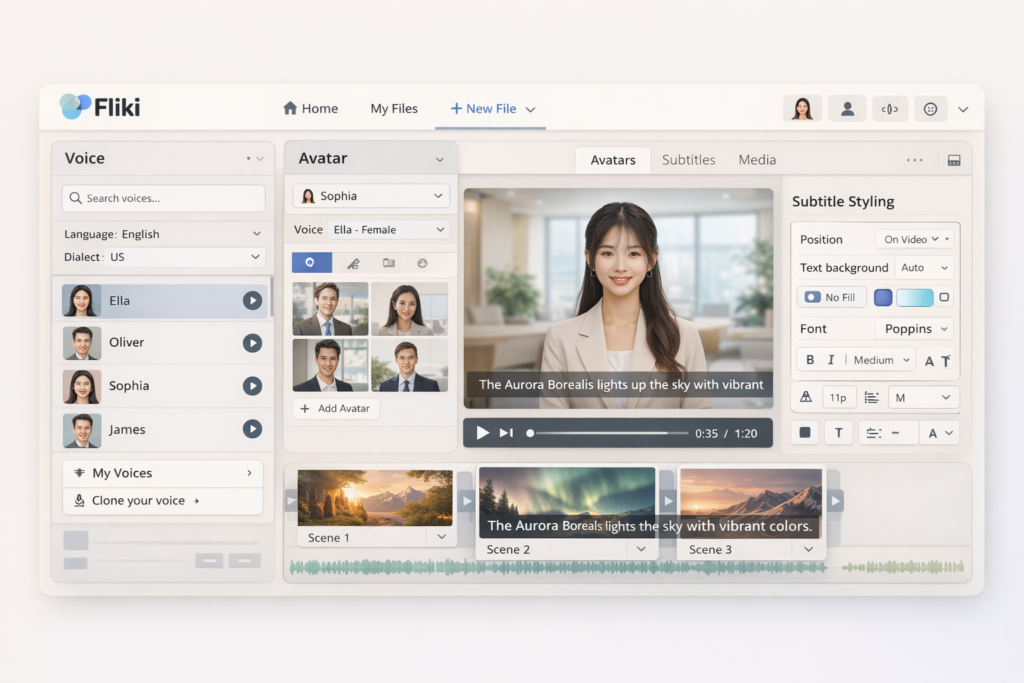Expand the Voice Ella - Female dropdown
This screenshot has height=683, width=1024.
(x=390, y=229)
